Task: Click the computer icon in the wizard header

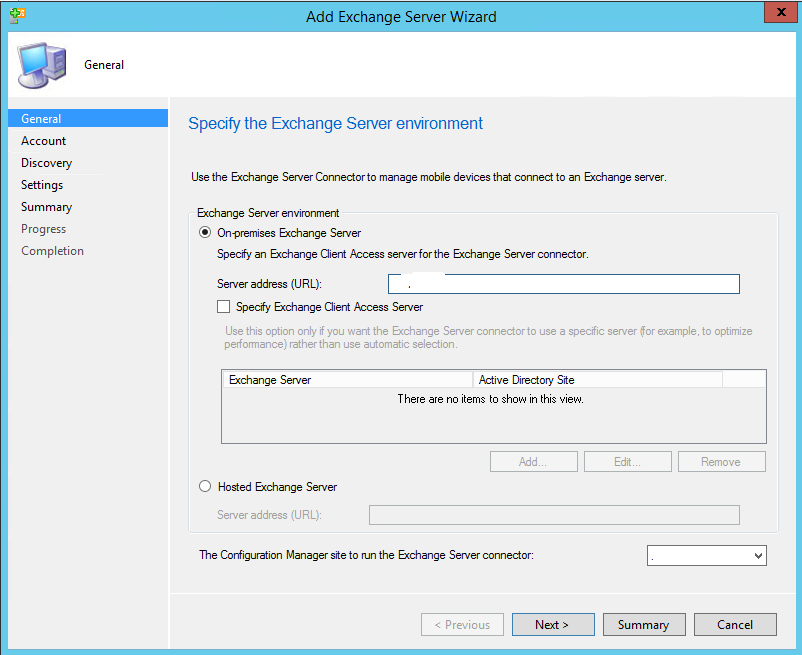Action: point(38,62)
